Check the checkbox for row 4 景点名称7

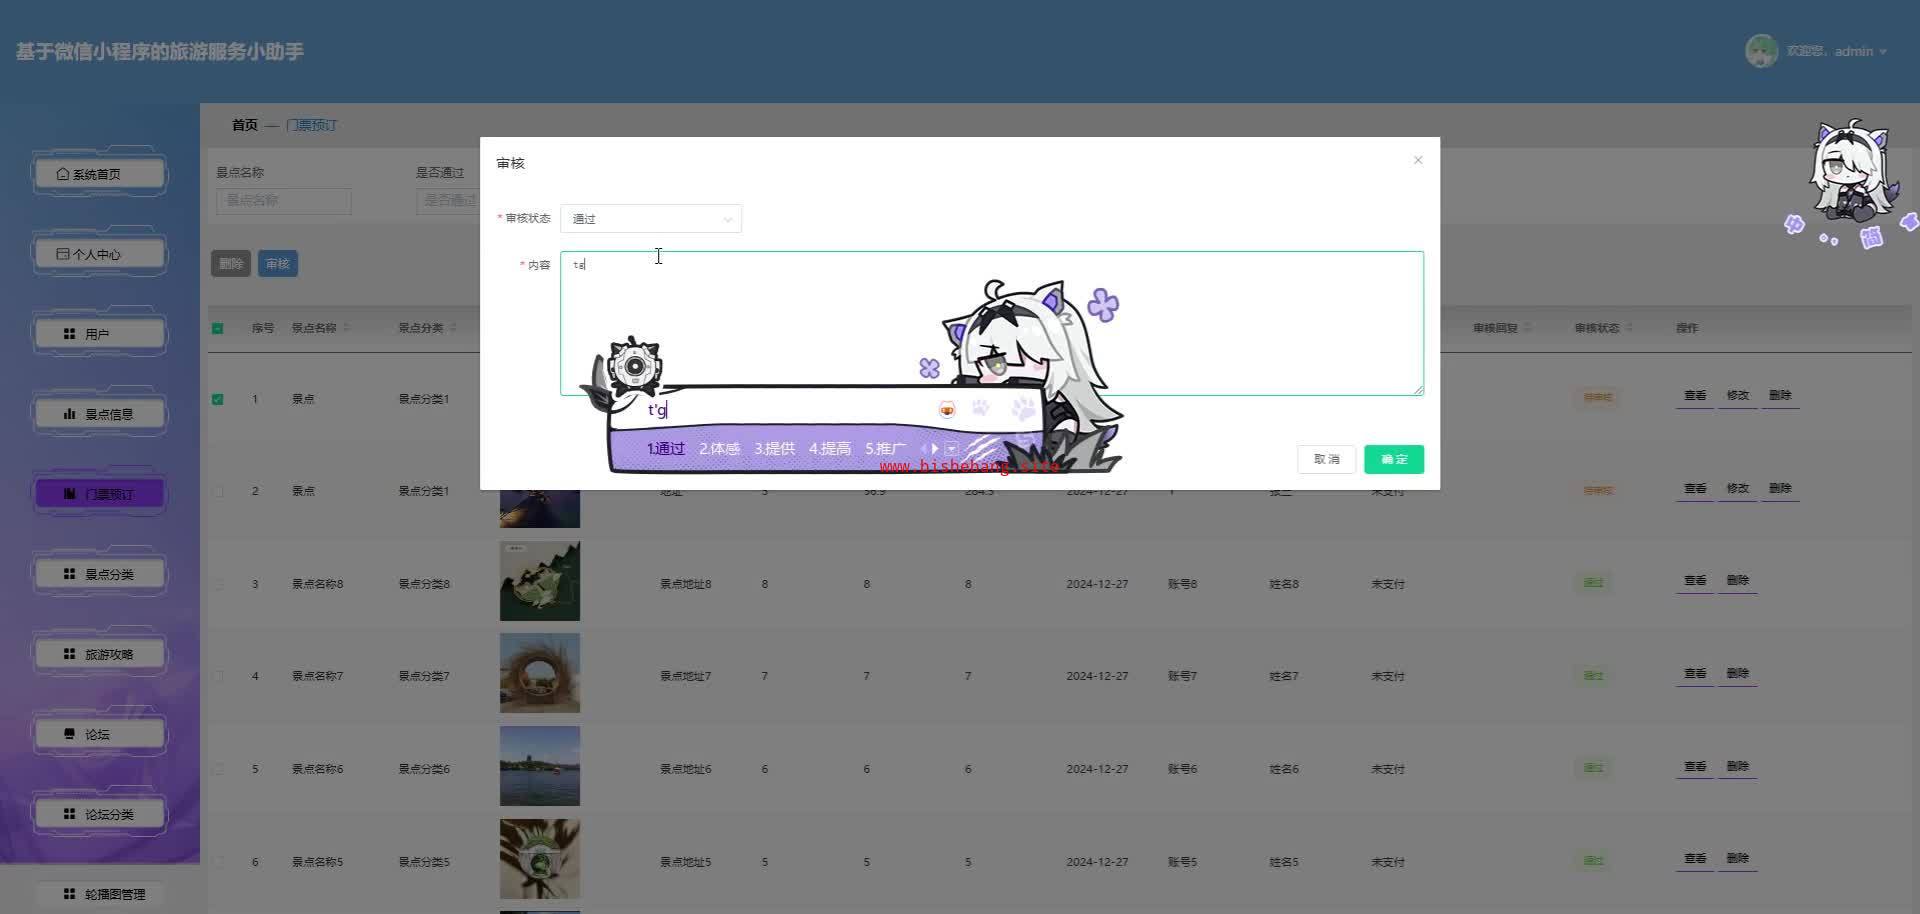218,676
